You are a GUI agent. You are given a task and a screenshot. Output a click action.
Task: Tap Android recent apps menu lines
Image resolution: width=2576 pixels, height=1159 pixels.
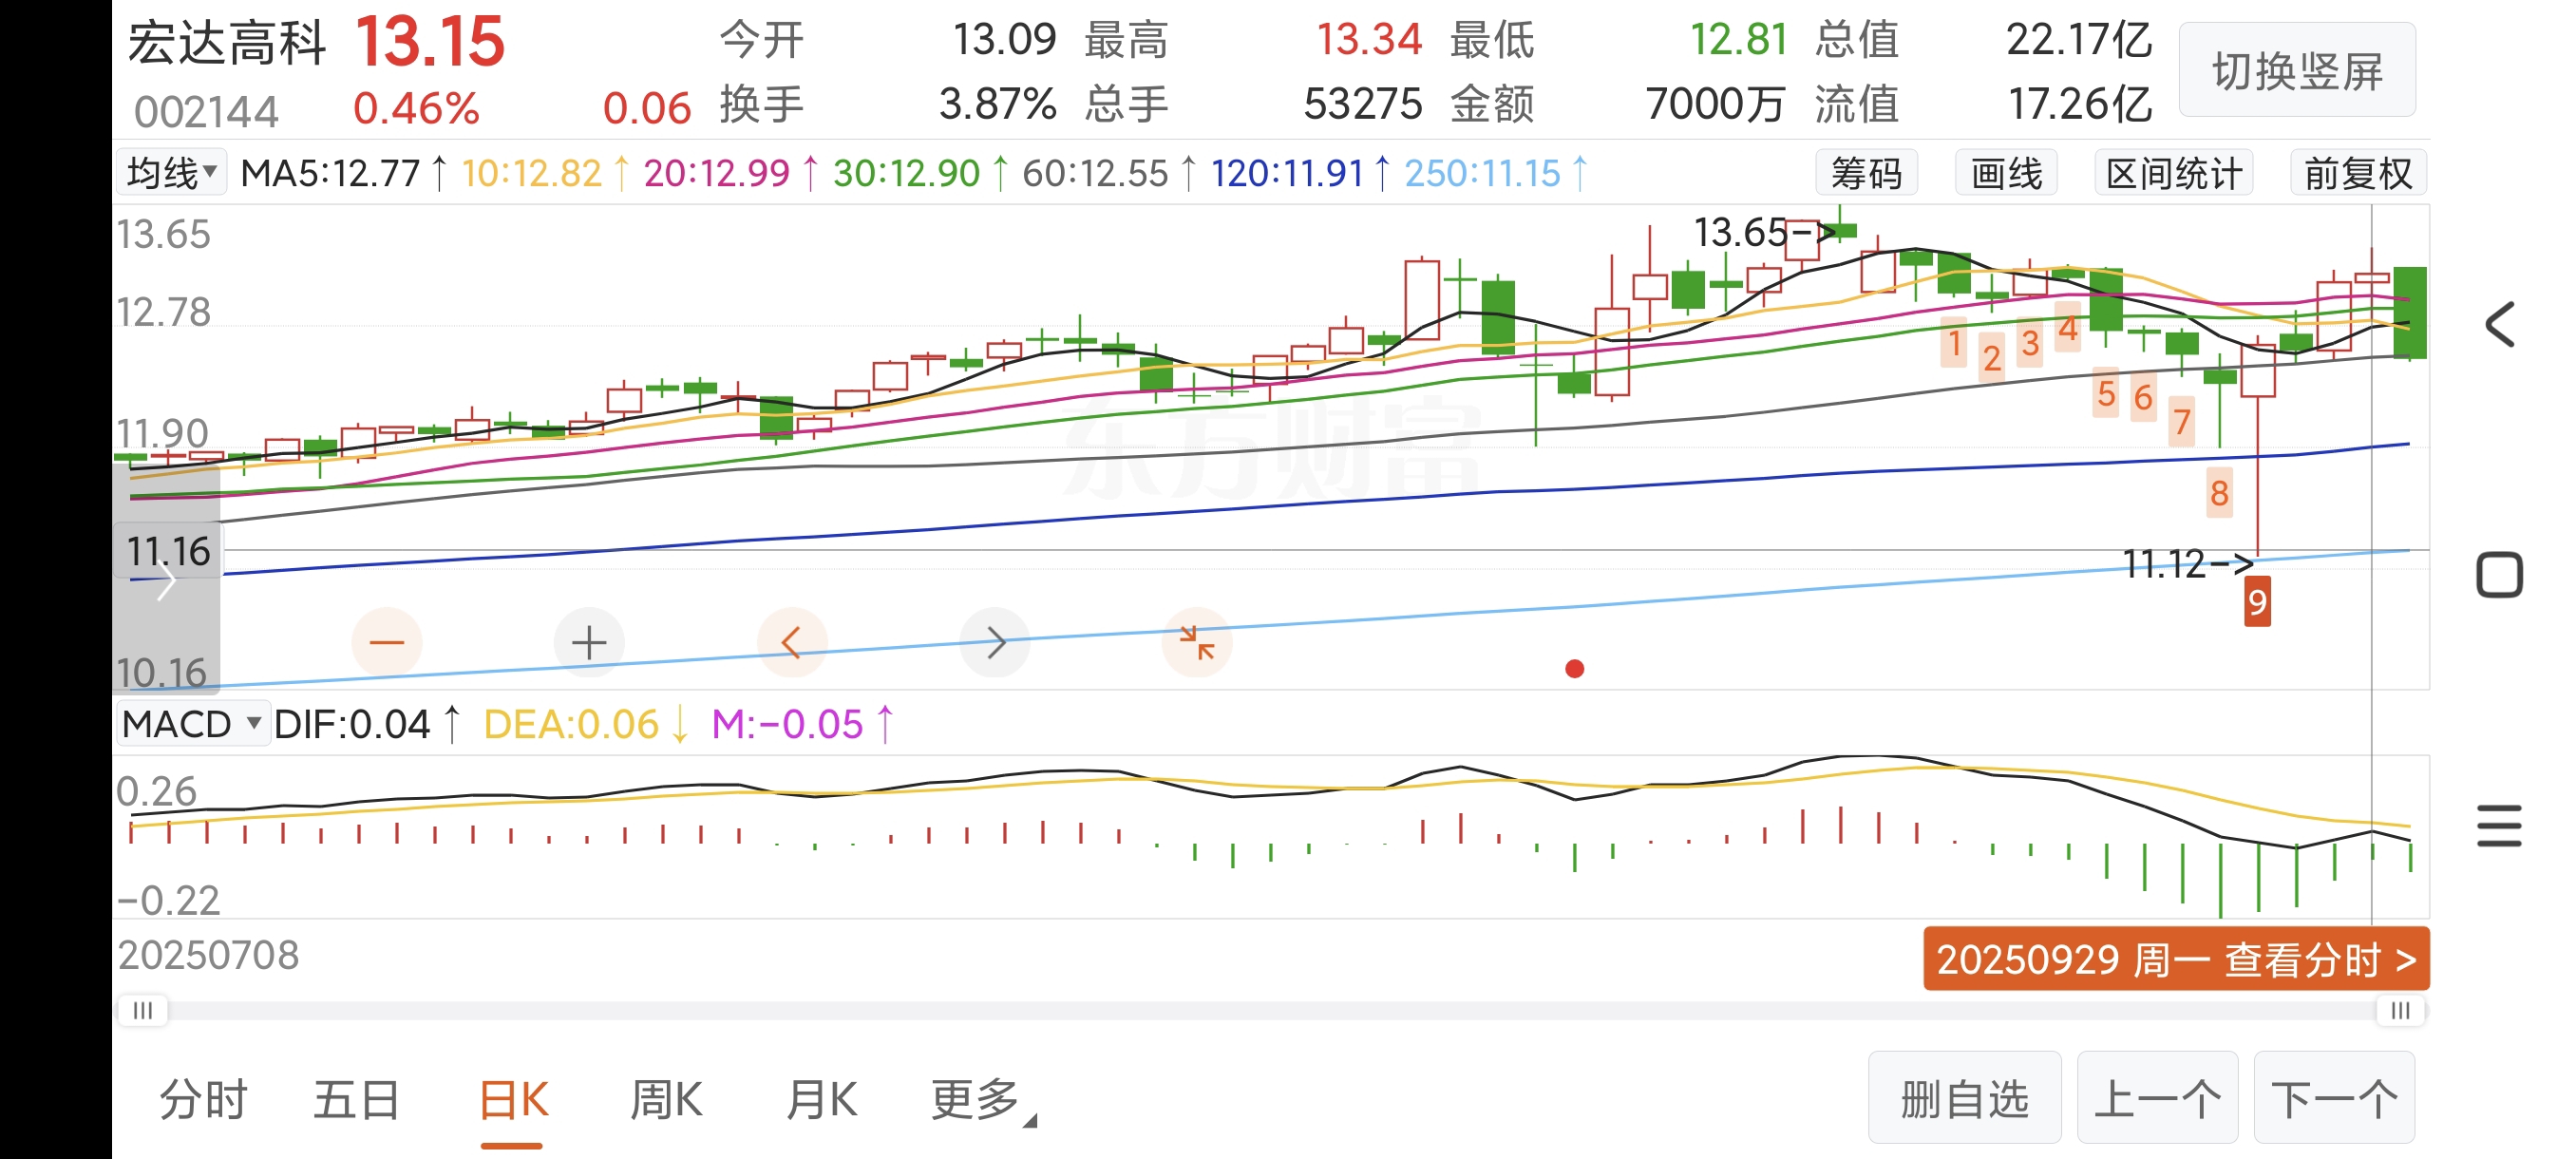(2499, 826)
